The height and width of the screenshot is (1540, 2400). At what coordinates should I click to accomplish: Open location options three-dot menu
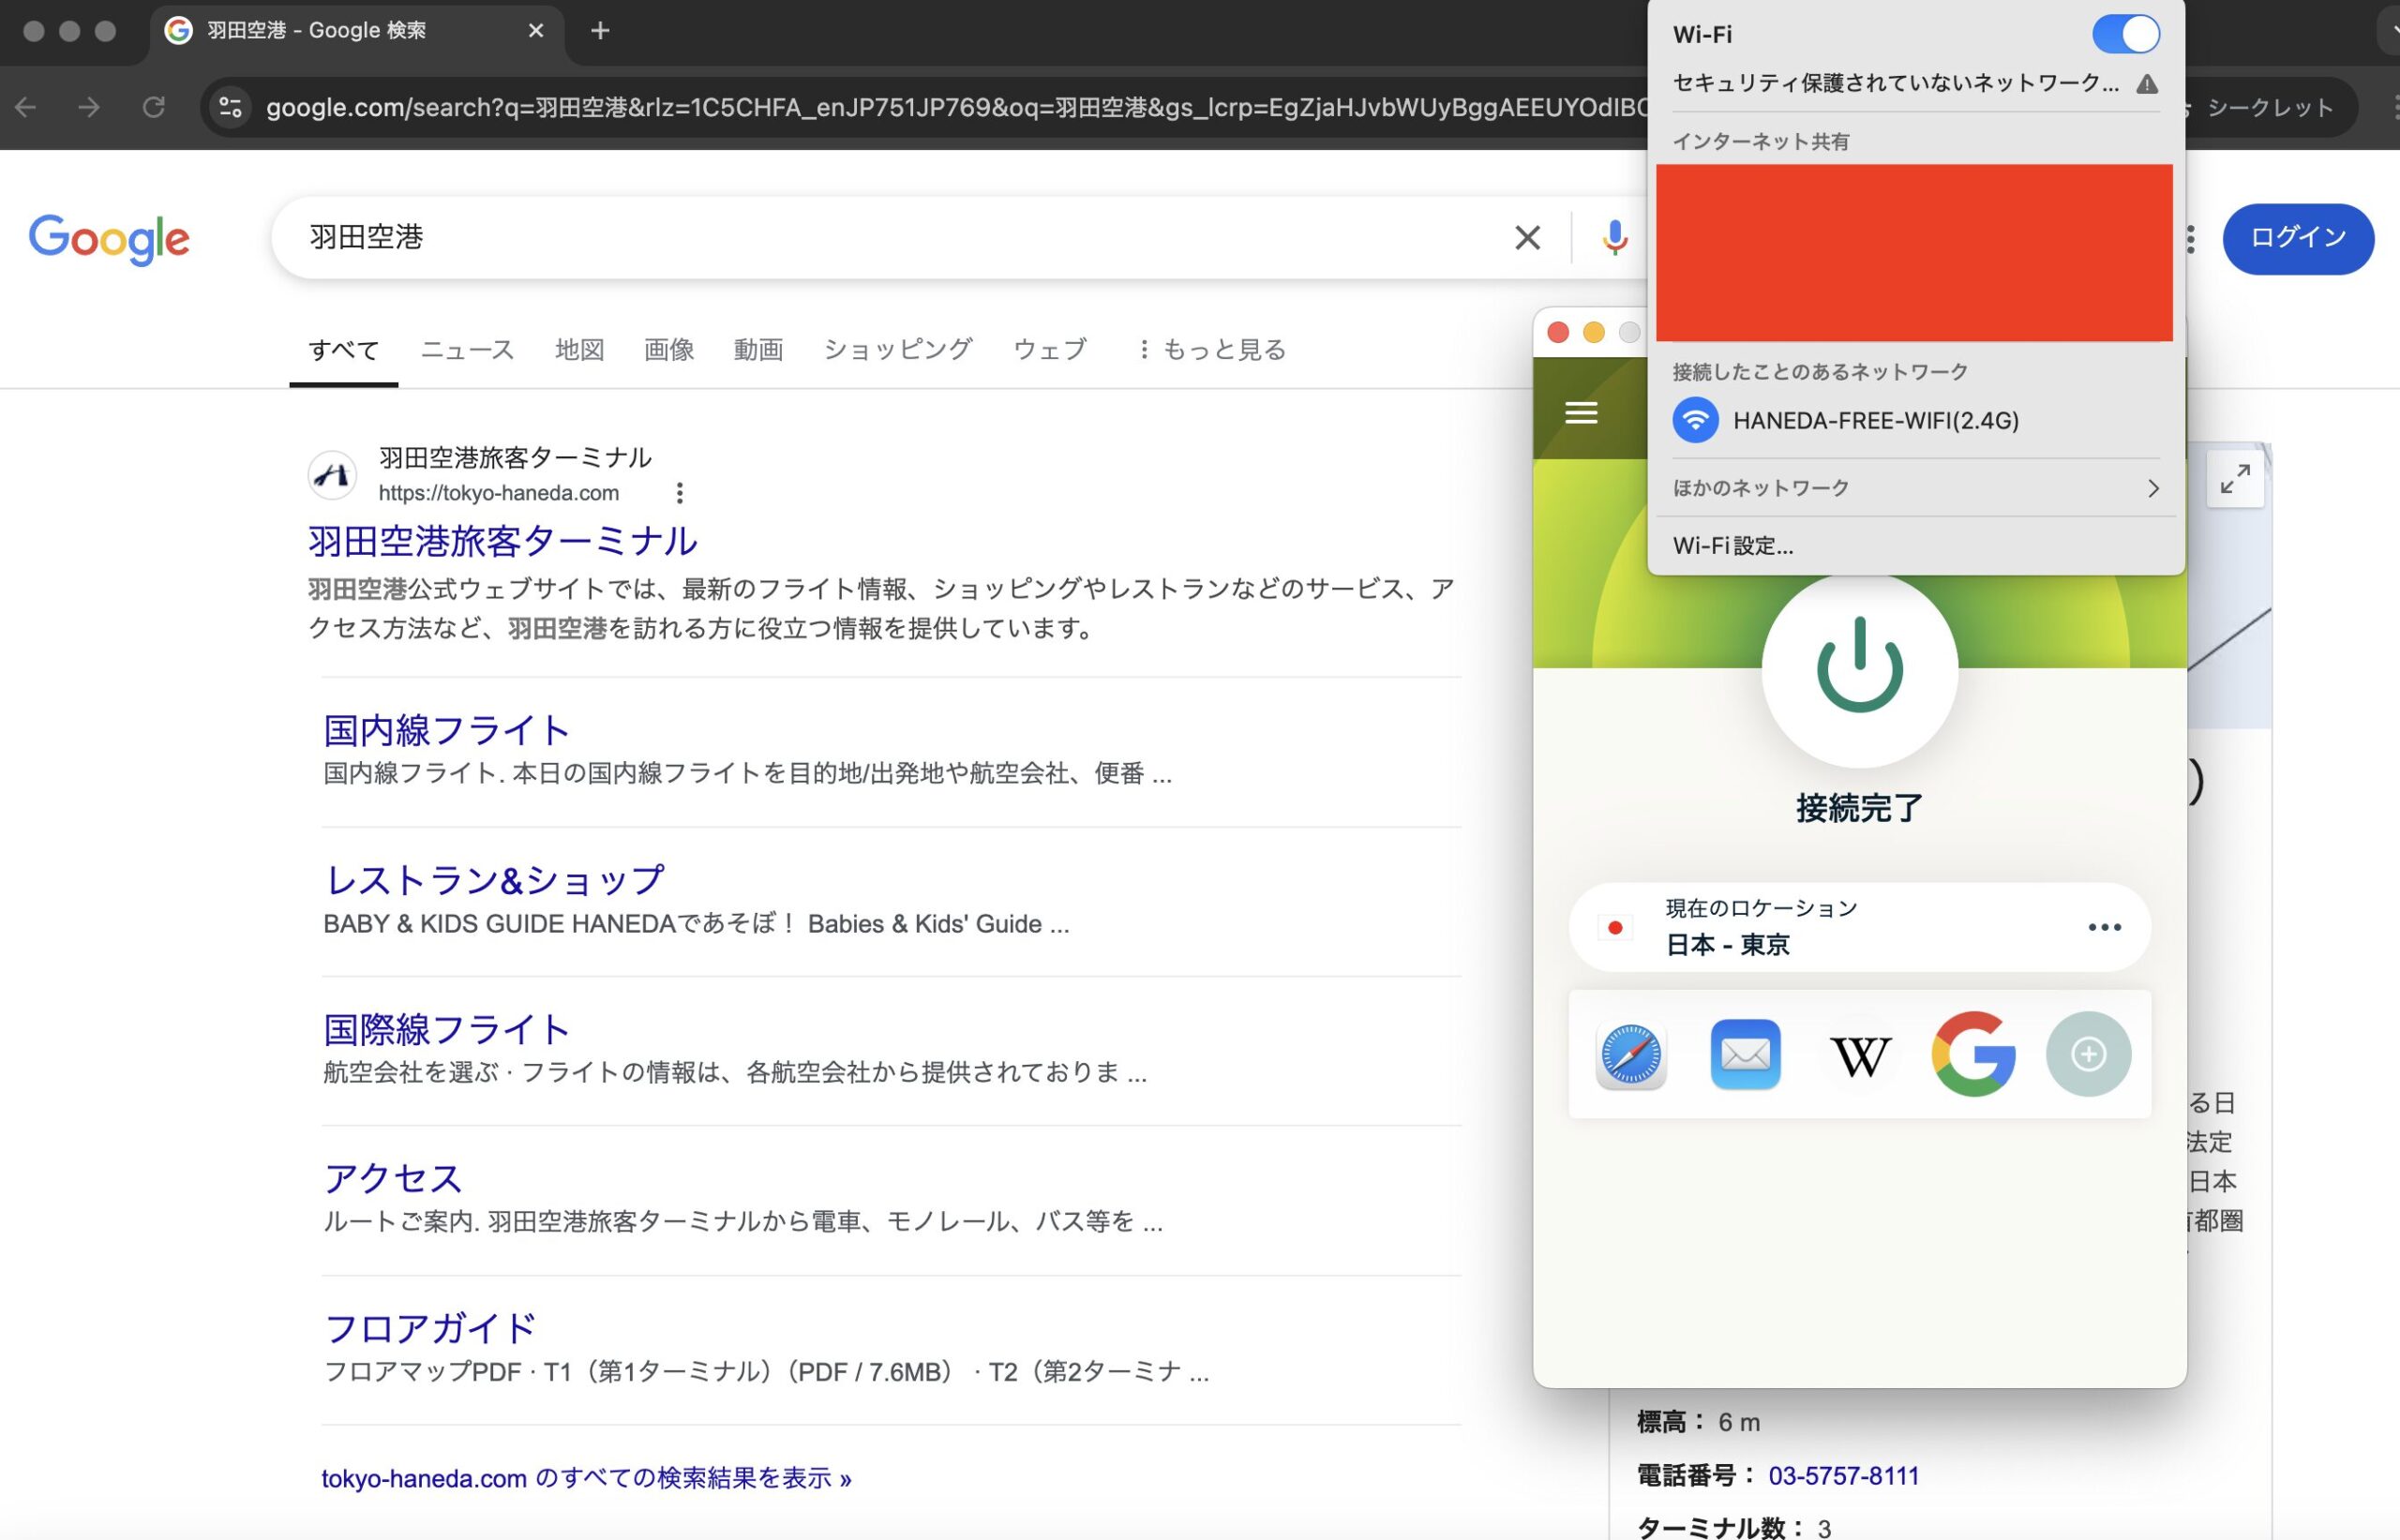2104,927
